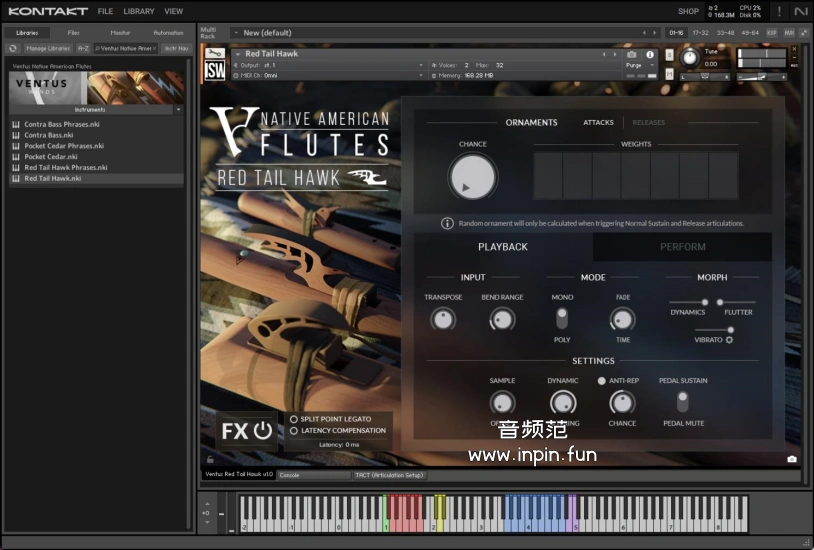Toggle the Instr Nav pane button
The image size is (814, 550).
point(177,48)
